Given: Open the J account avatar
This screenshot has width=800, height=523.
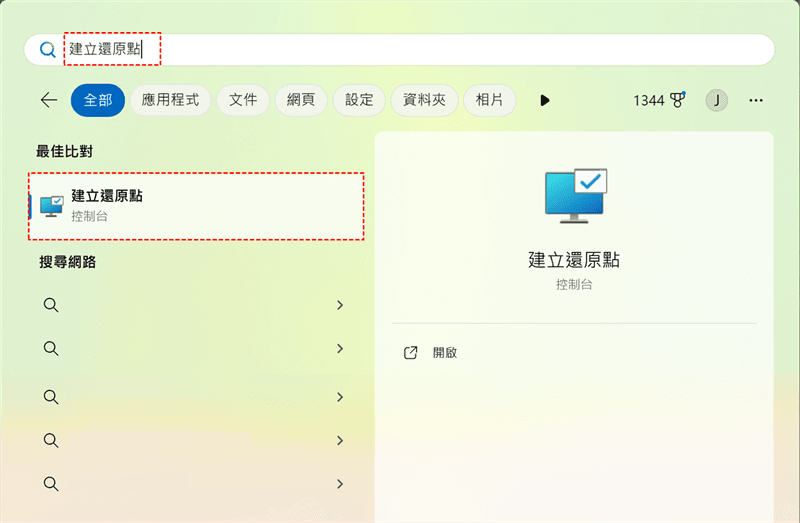Looking at the screenshot, I should pos(716,101).
